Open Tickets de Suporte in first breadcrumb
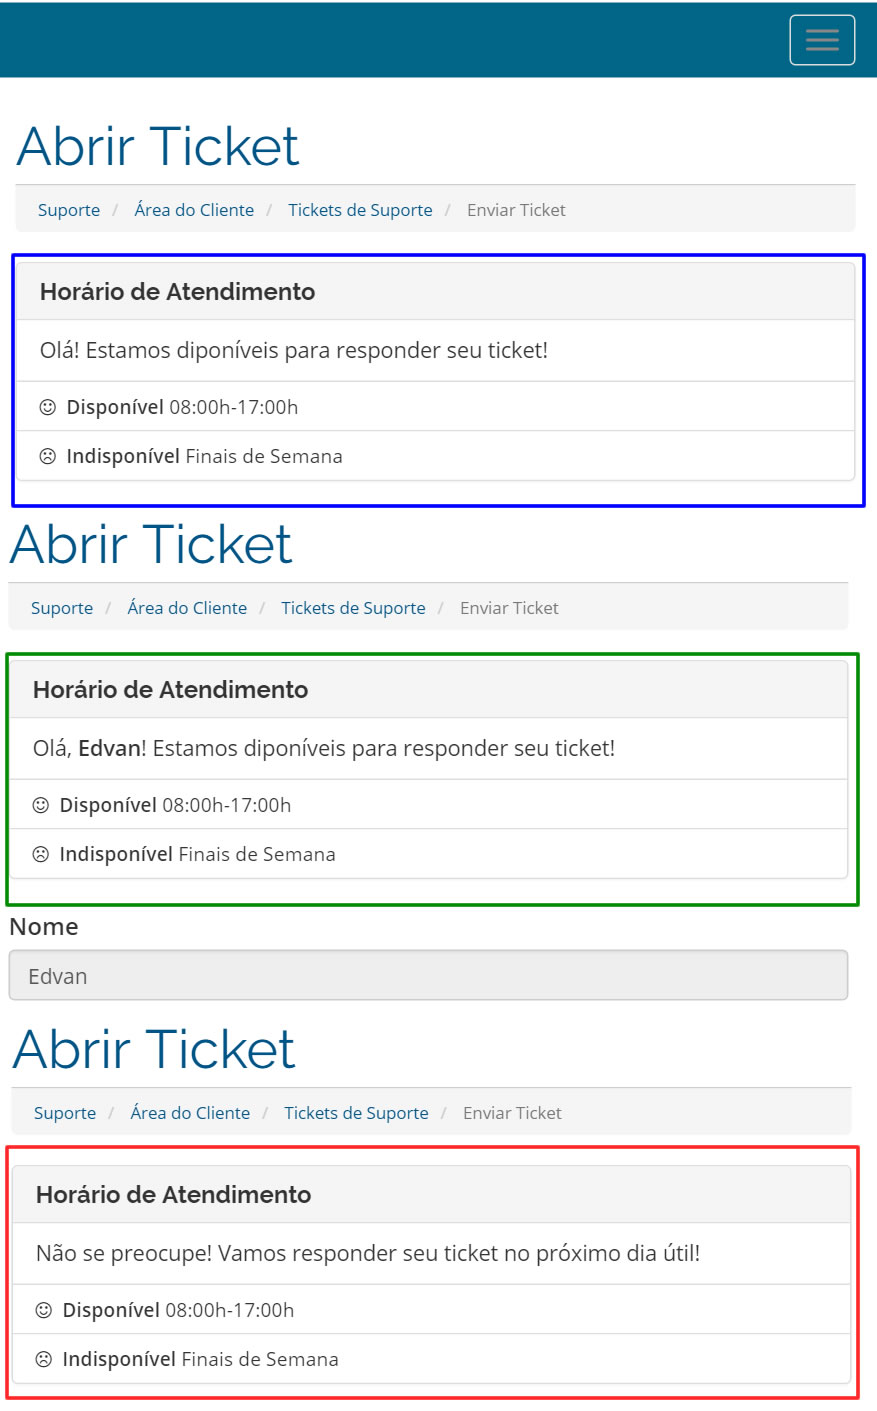 pos(361,210)
